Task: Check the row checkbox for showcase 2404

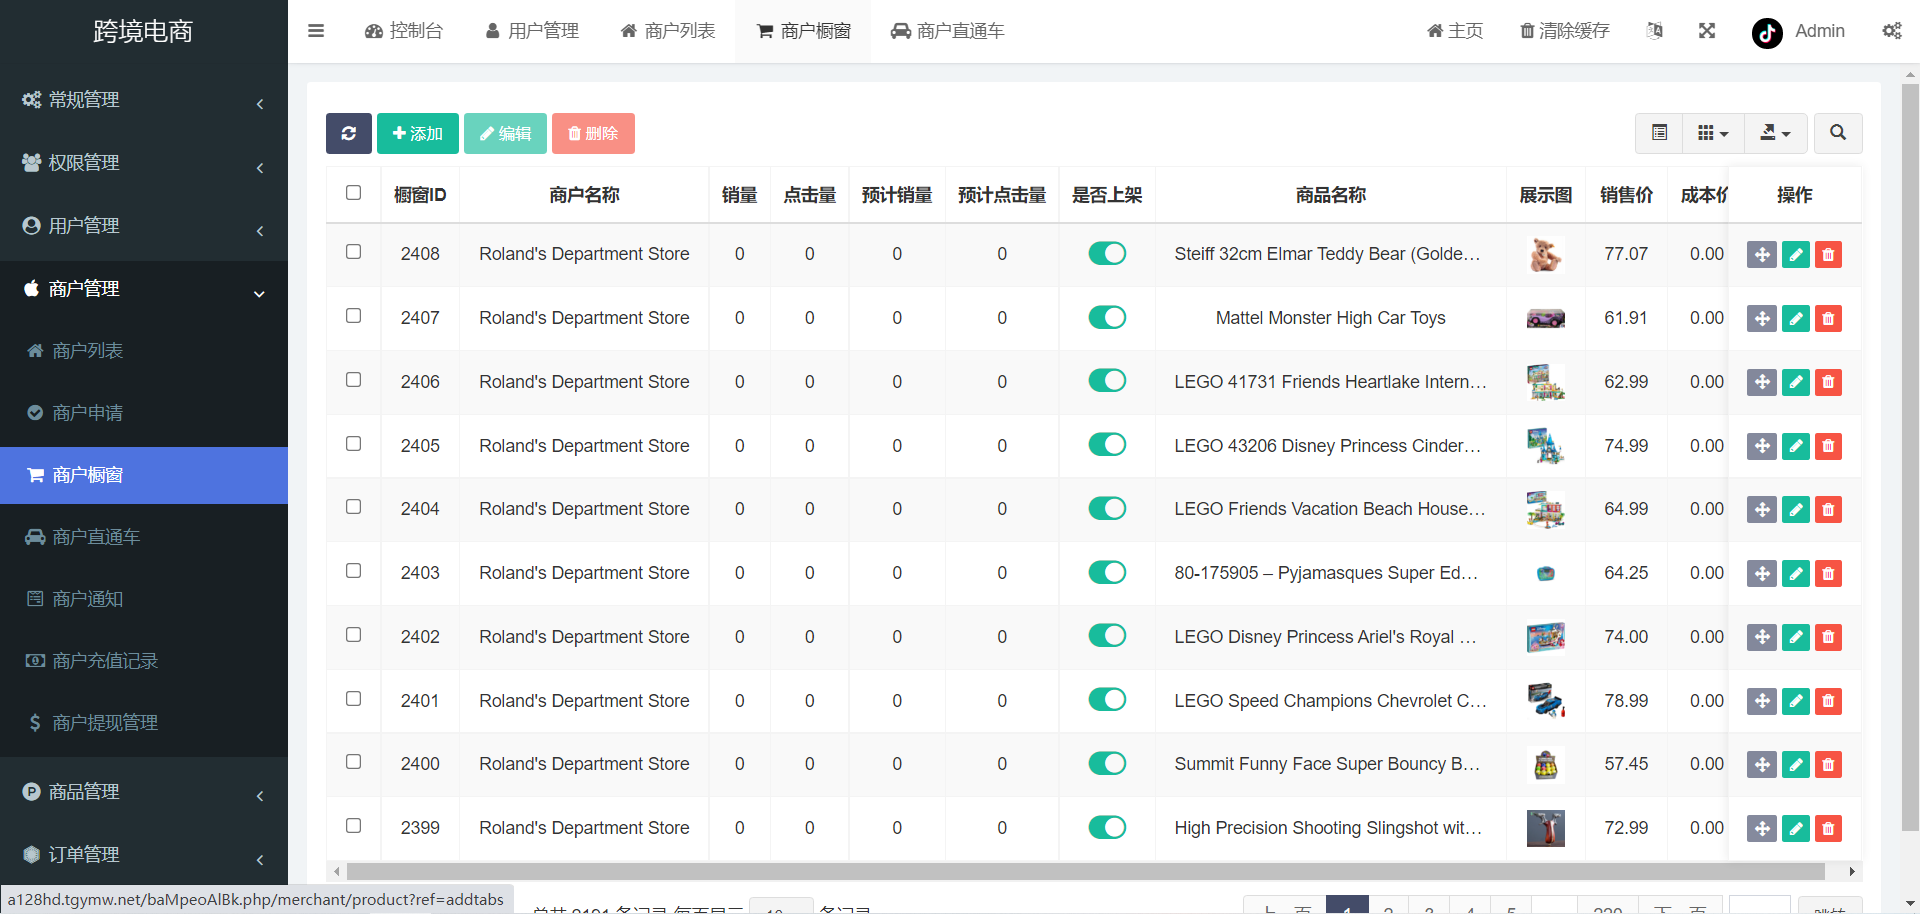Action: pos(353,507)
